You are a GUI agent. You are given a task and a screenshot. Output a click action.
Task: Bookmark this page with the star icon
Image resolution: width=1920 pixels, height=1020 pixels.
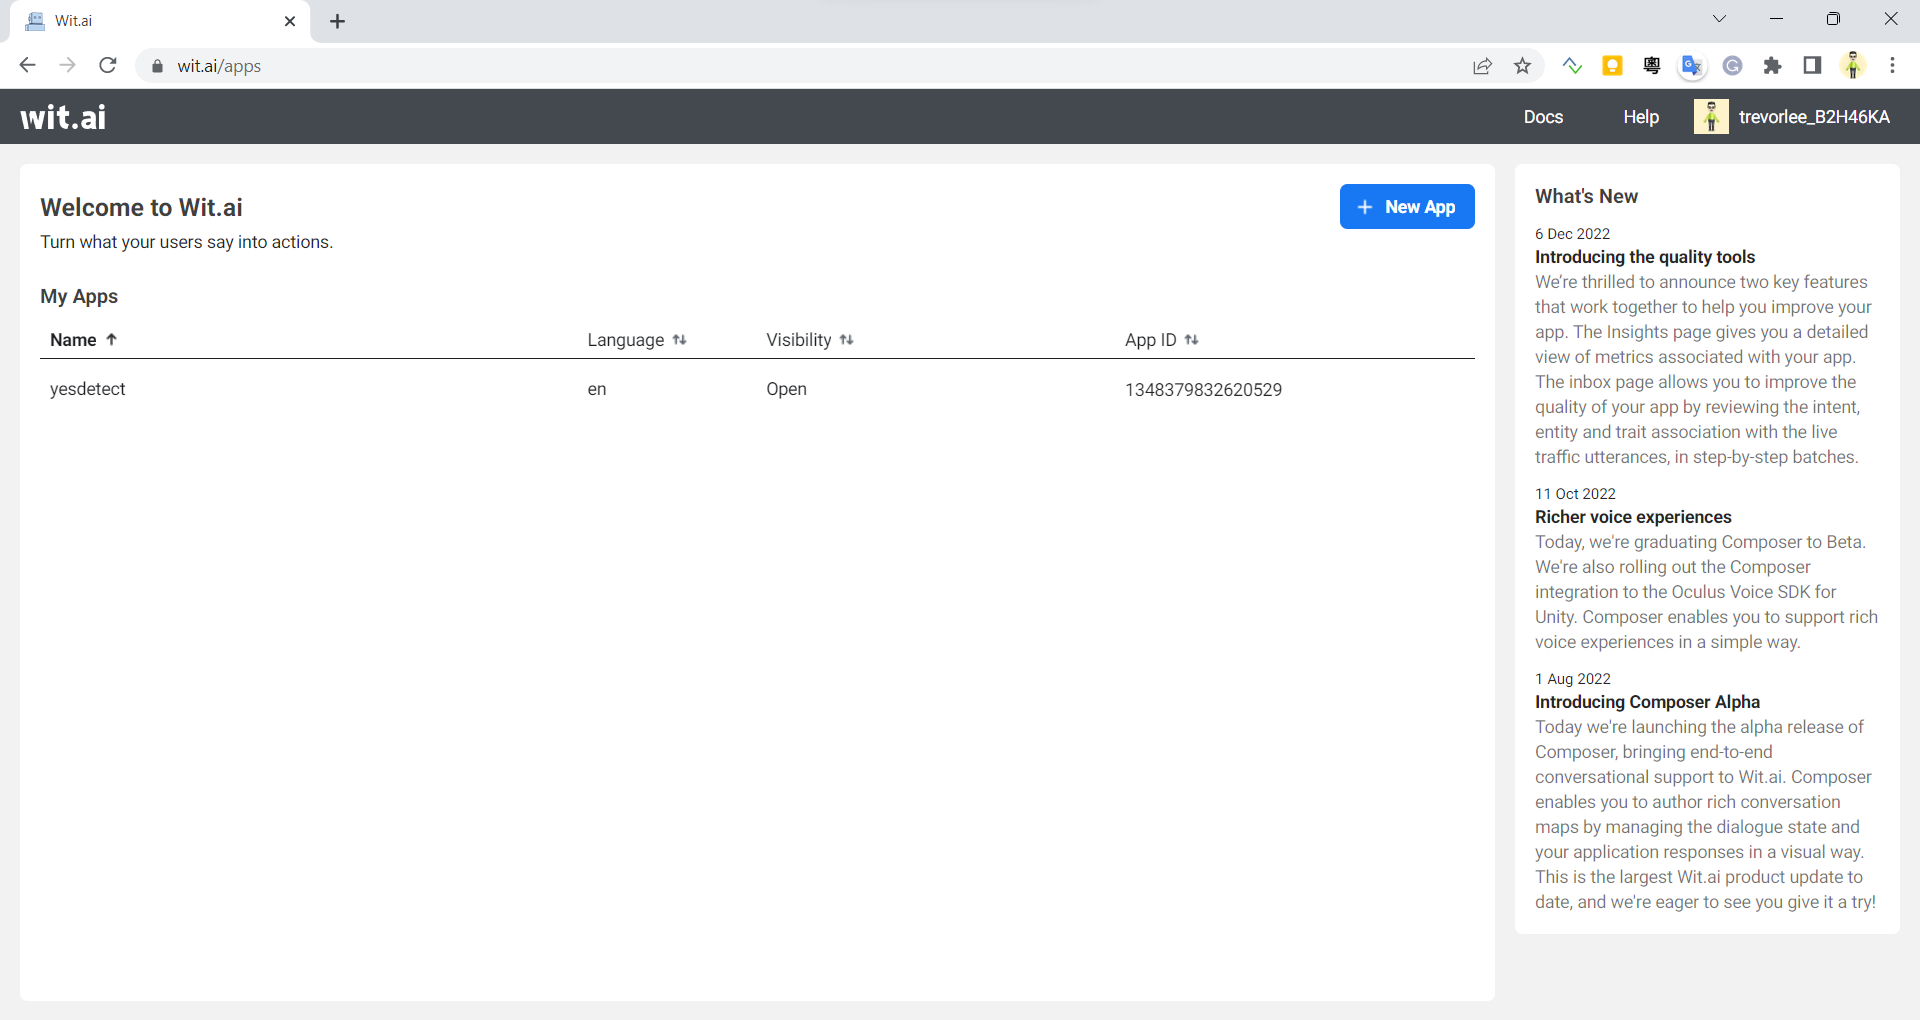1523,65
